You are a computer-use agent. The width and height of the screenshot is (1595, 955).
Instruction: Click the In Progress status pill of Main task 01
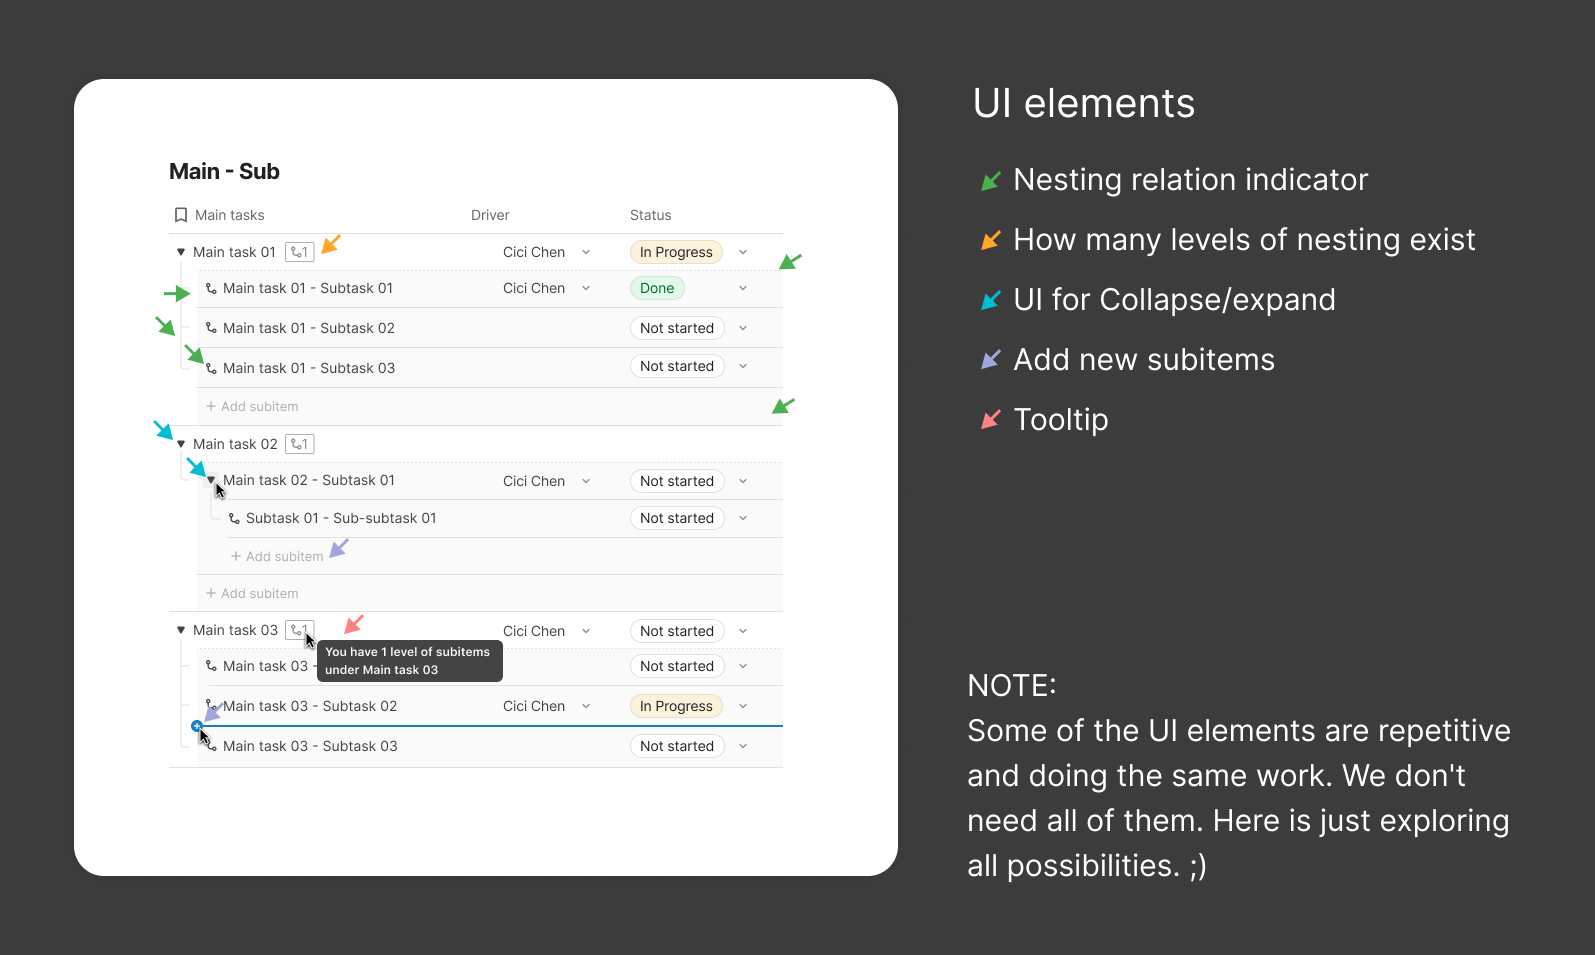(676, 252)
